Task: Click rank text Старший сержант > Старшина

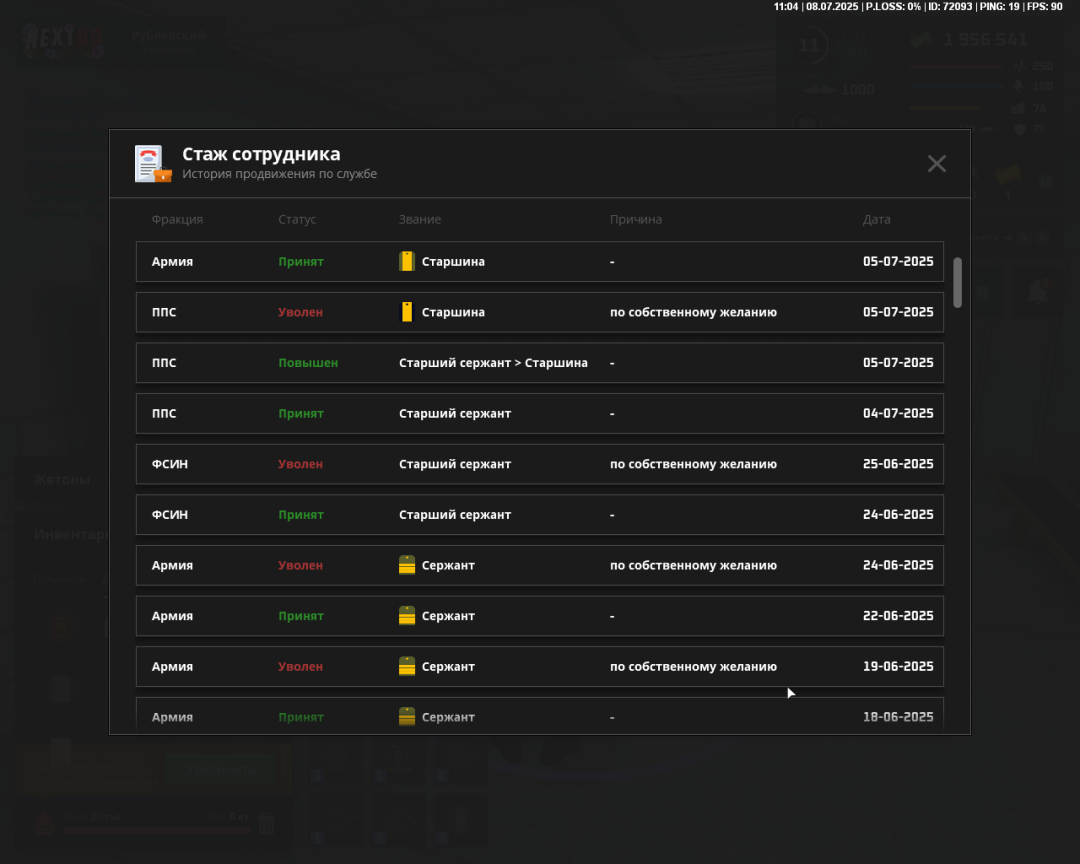Action: click(493, 362)
